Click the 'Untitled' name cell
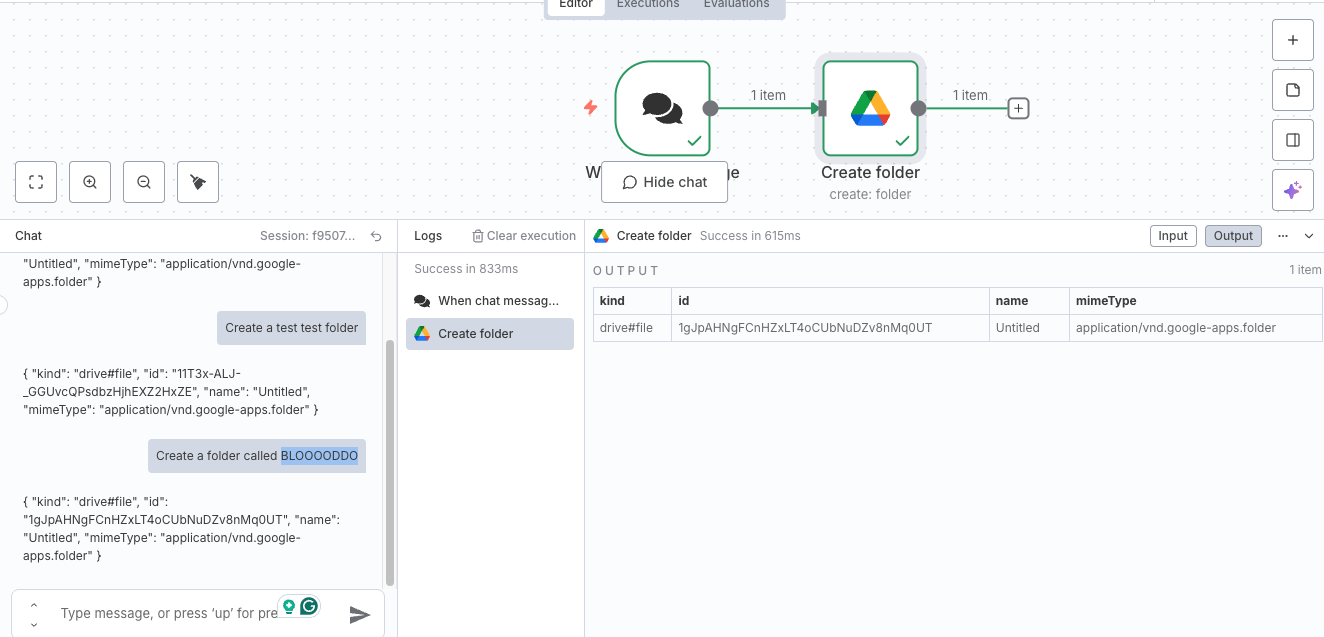This screenshot has height=637, width=1324. [x=1029, y=328]
